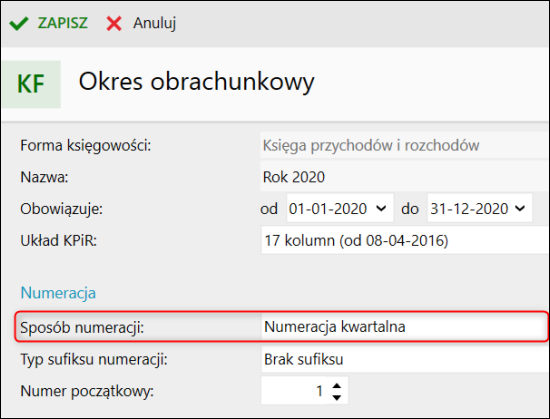Click the green checkmark save icon
The height and width of the screenshot is (419, 550).
(18, 23)
